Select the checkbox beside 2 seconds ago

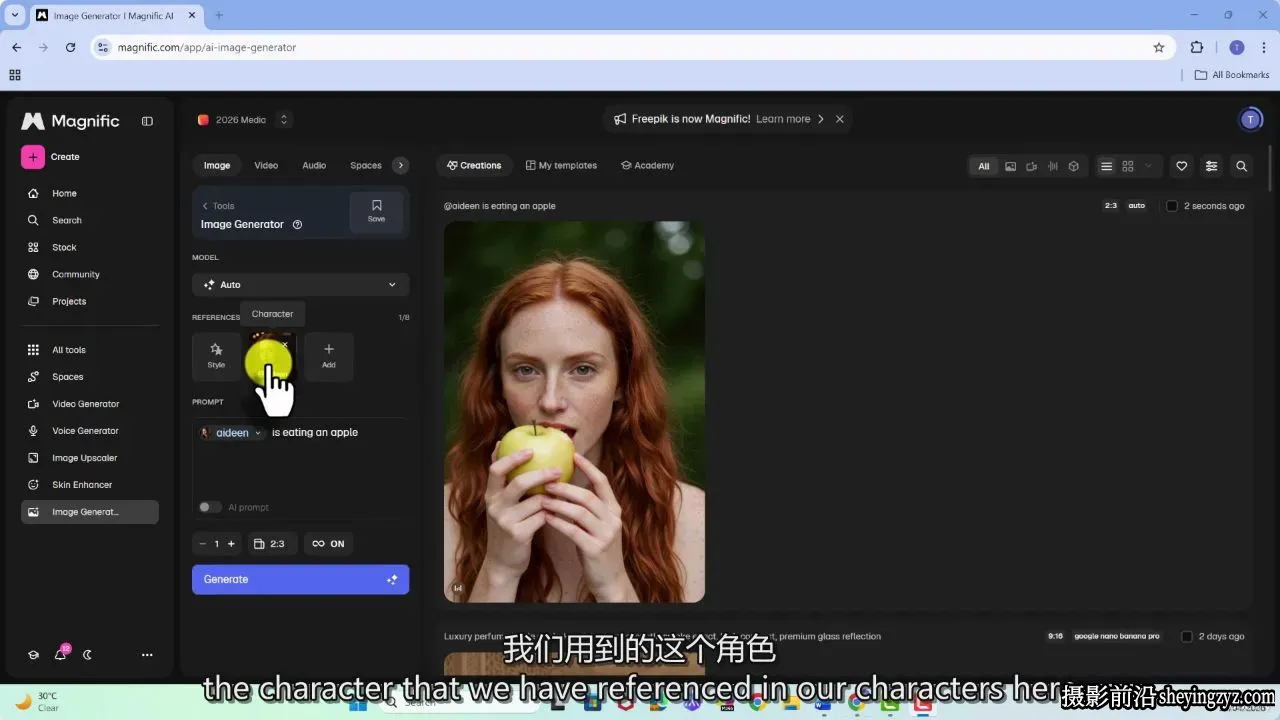click(1172, 206)
